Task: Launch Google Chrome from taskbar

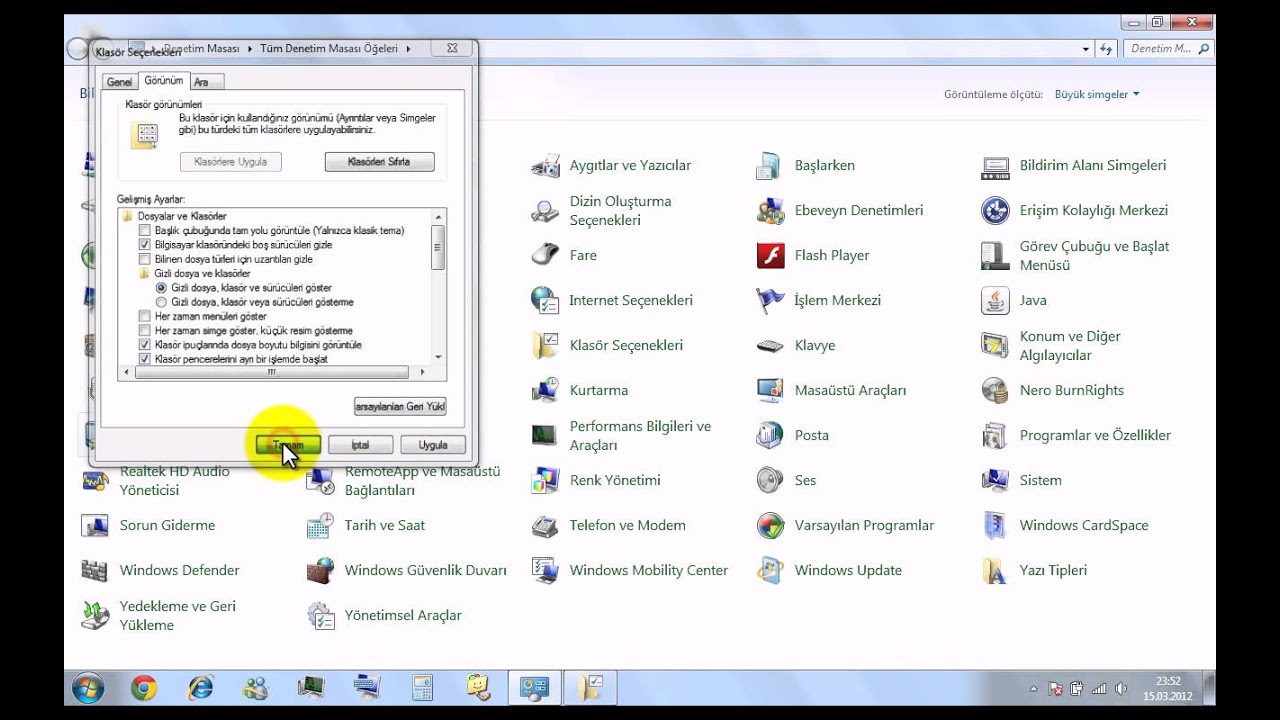Action: (x=144, y=688)
